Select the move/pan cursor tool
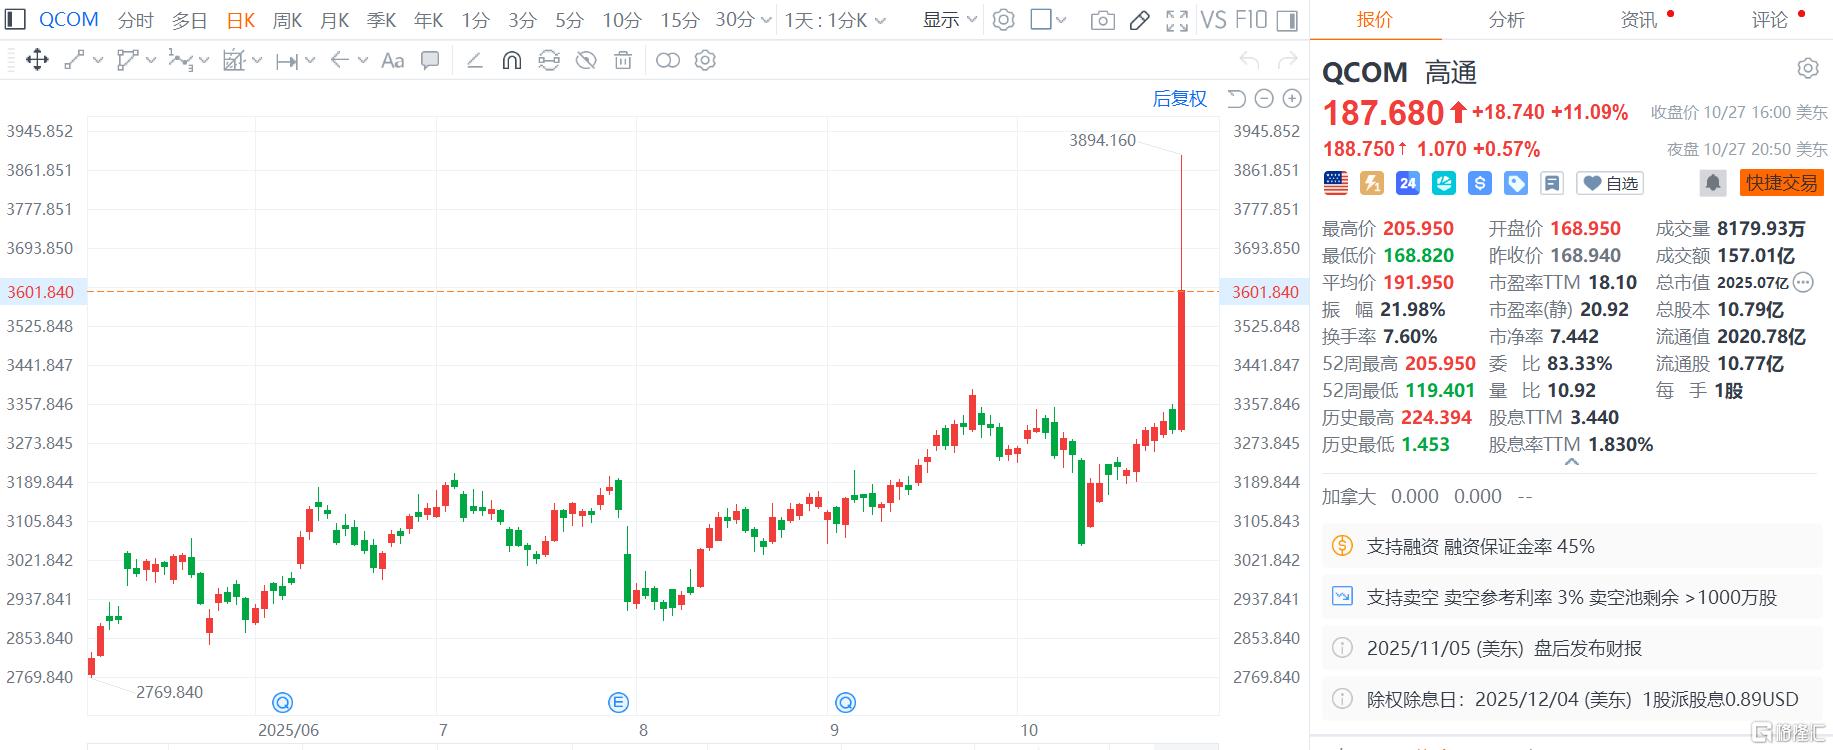The height and width of the screenshot is (750, 1833). tap(37, 60)
